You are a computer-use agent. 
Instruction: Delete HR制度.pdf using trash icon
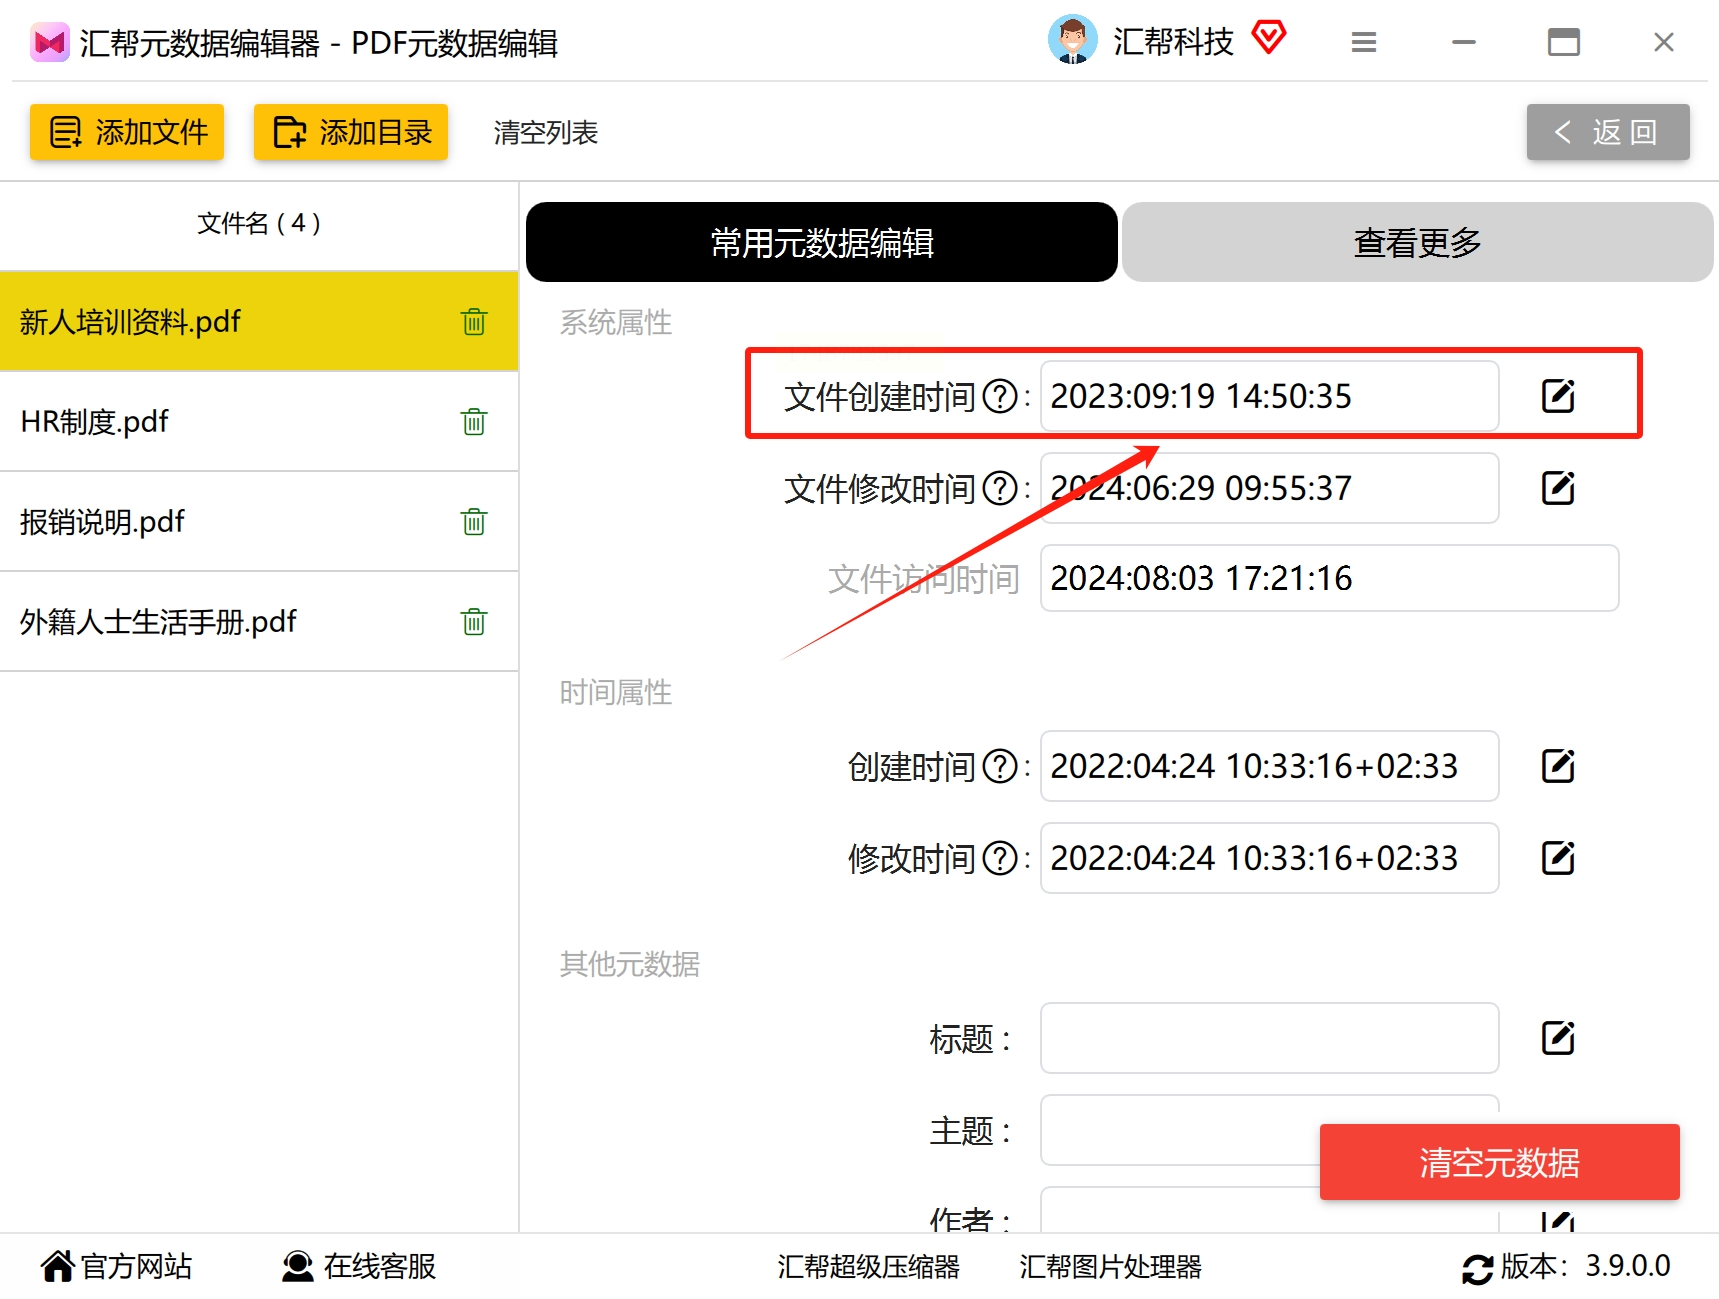[x=474, y=422]
